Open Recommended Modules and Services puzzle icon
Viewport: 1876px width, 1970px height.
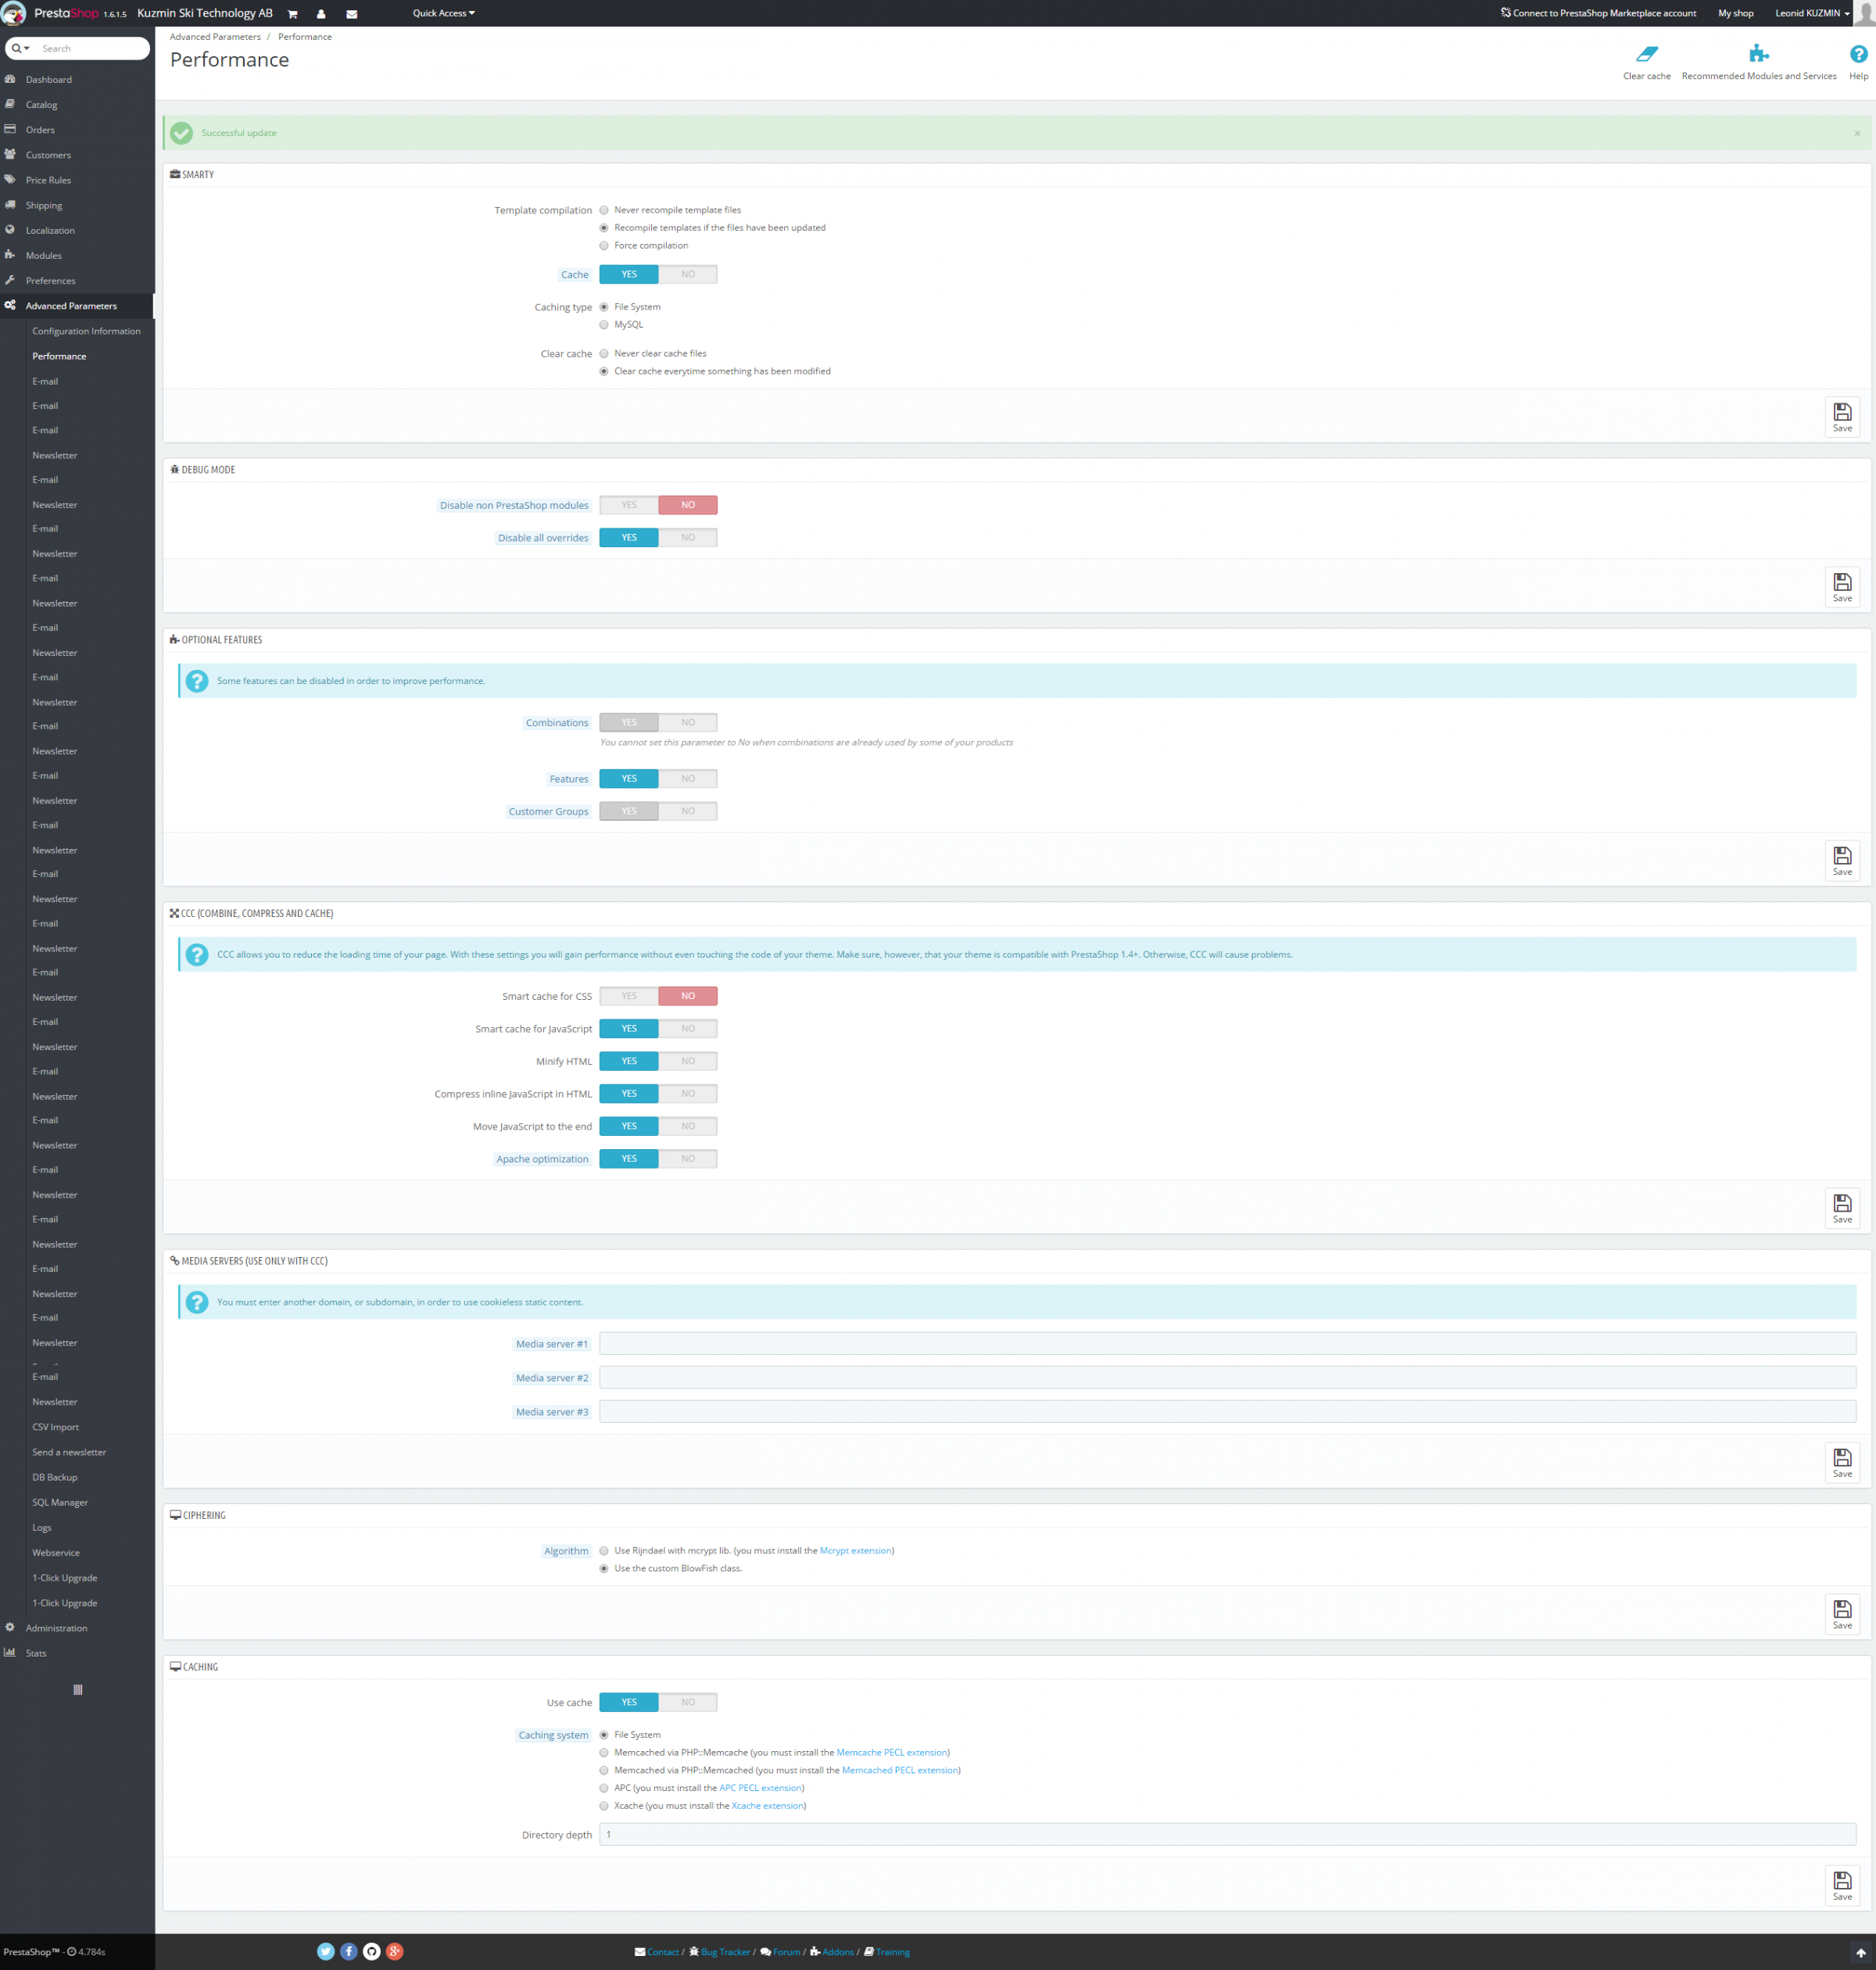pos(1758,54)
